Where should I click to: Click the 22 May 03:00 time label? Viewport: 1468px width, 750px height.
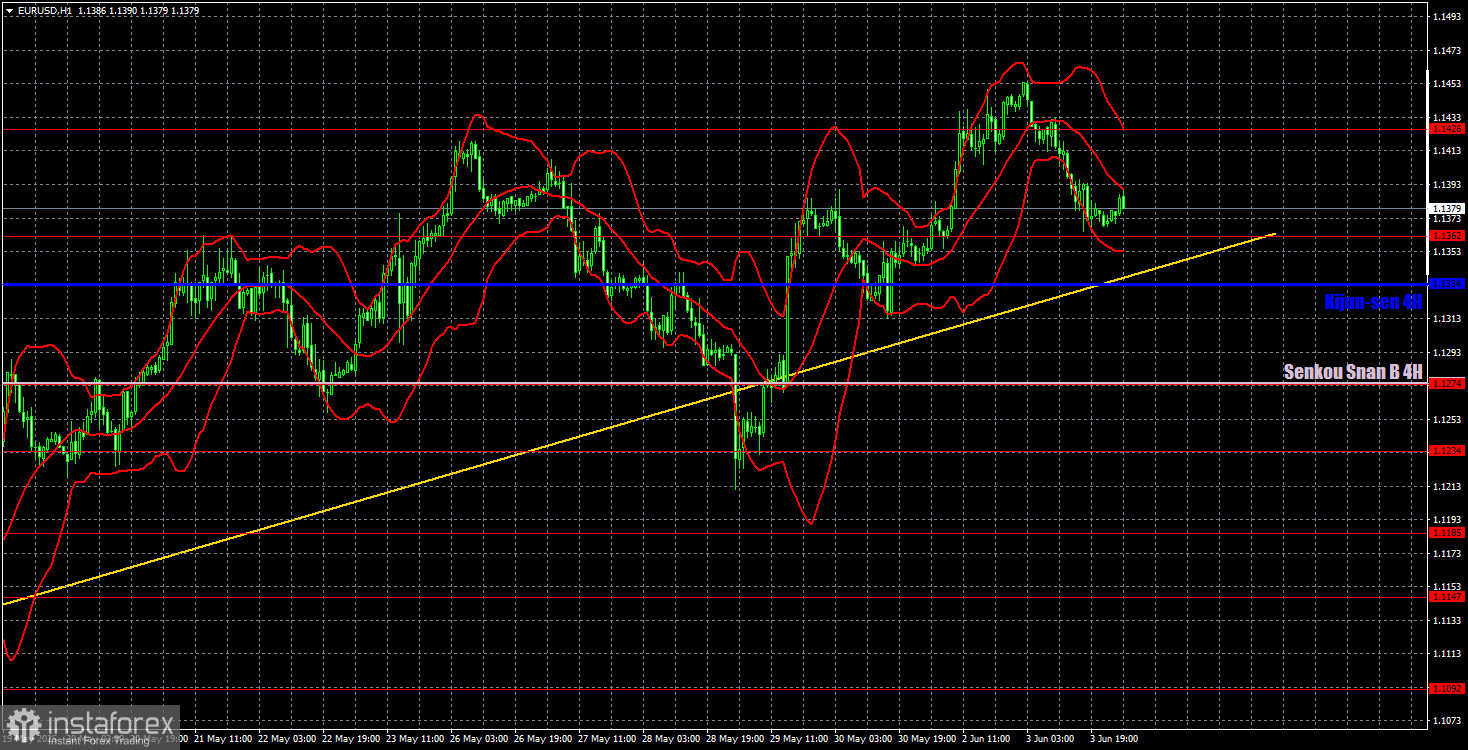(287, 739)
